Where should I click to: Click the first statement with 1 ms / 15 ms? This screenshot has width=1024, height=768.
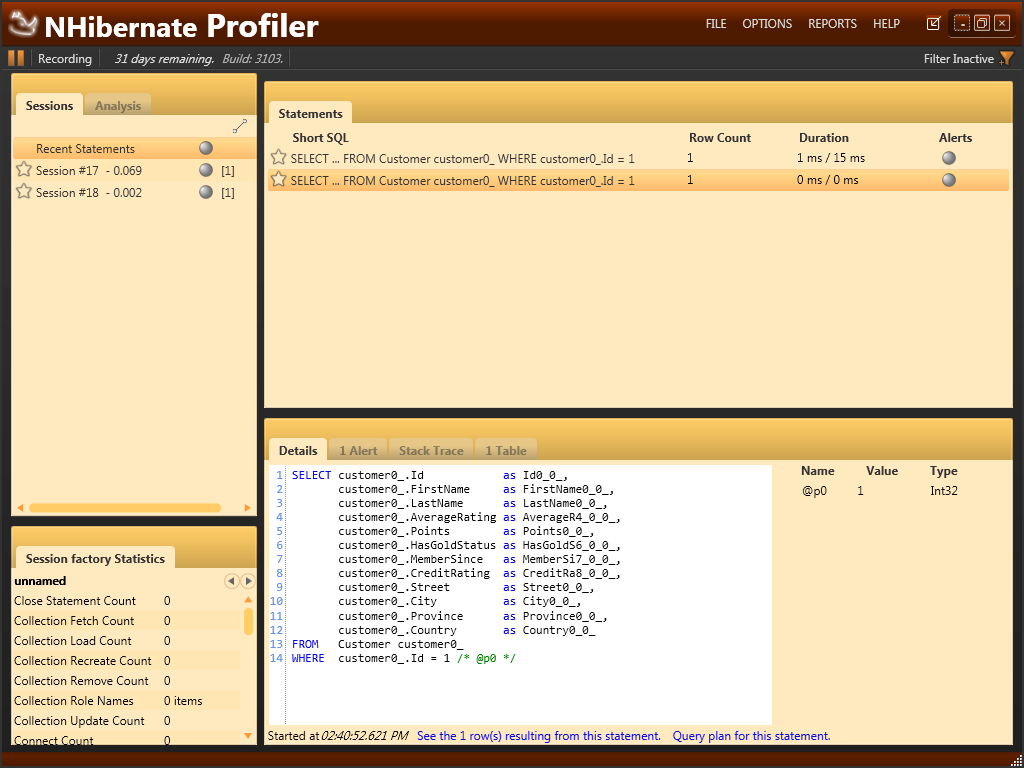coord(638,158)
